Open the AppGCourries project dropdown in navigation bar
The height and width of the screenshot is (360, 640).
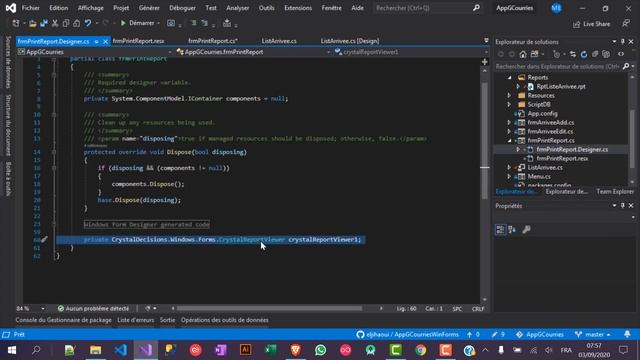tap(170, 52)
